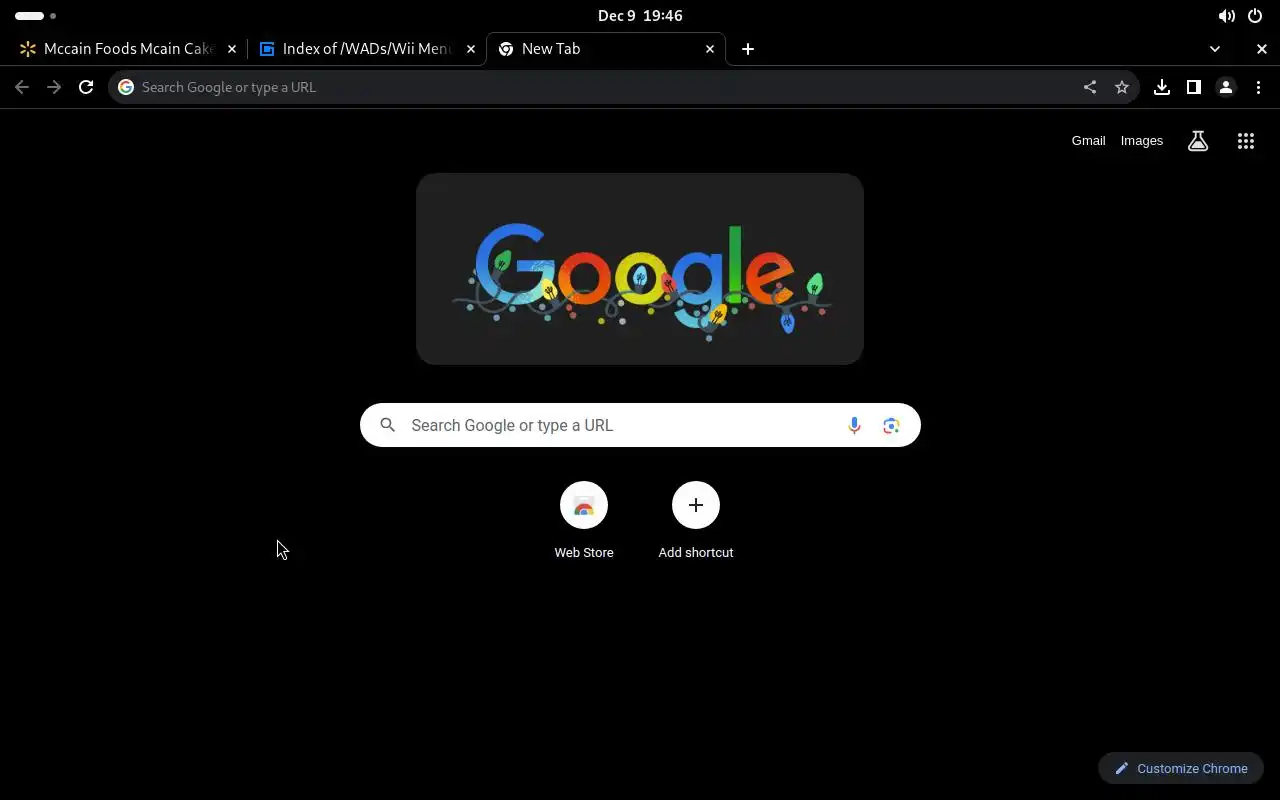
Task: Bookmark this tab with the star icon
Action: (1122, 87)
